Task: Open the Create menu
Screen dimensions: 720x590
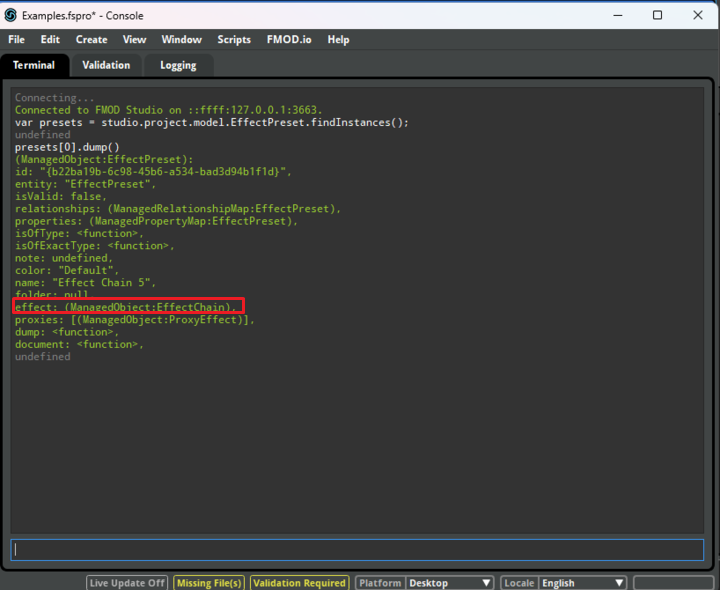Action: point(91,39)
